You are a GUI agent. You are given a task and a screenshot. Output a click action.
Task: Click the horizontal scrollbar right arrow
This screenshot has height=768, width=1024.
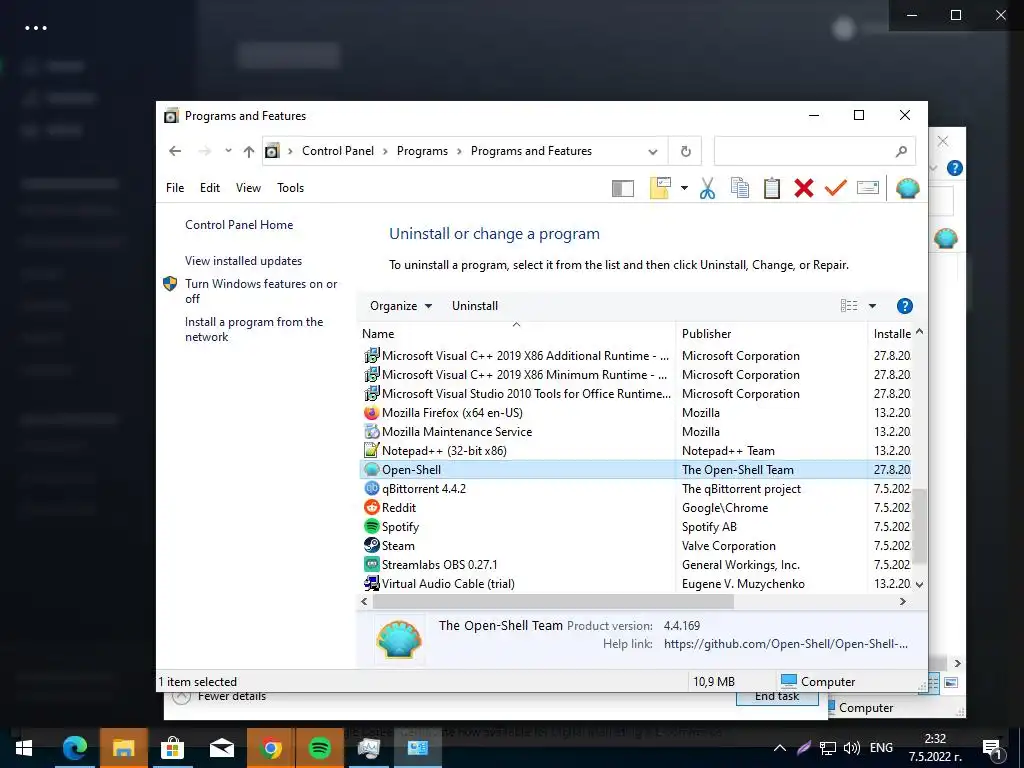coord(903,601)
